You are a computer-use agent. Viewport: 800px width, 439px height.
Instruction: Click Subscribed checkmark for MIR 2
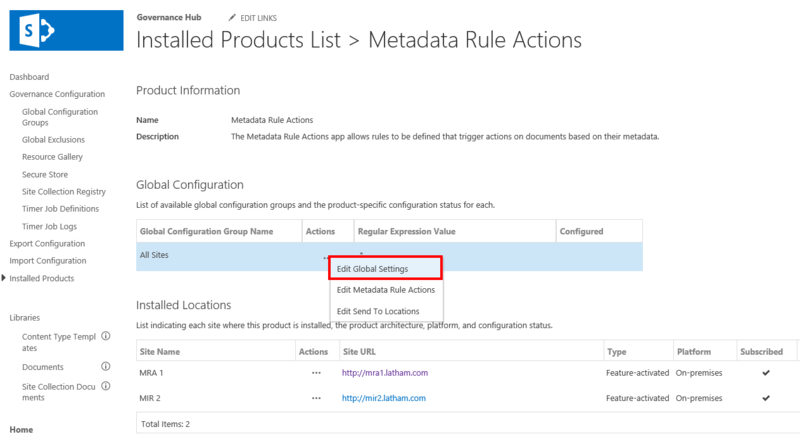765,398
